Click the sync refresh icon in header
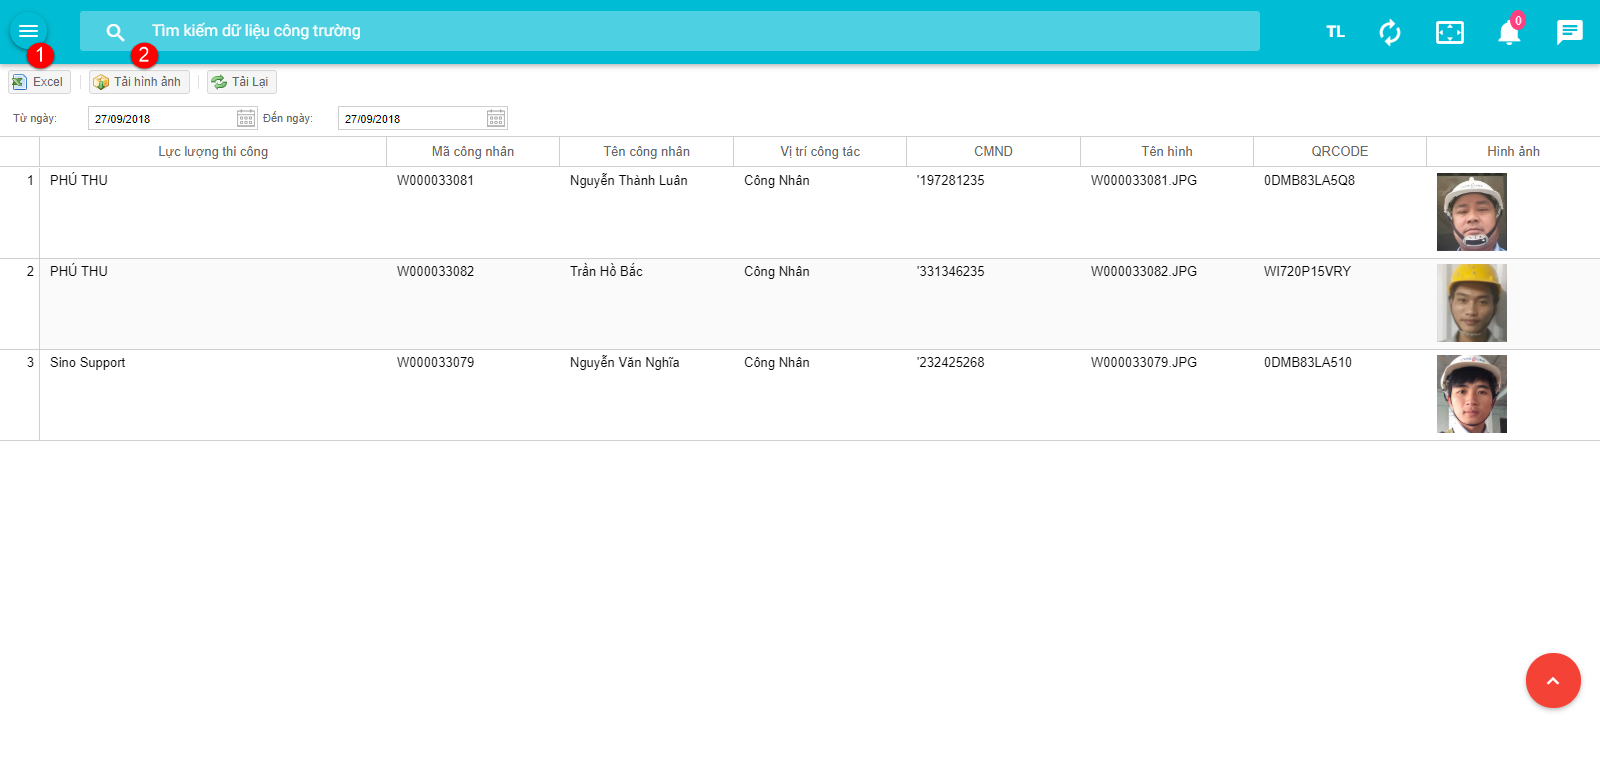 tap(1390, 32)
